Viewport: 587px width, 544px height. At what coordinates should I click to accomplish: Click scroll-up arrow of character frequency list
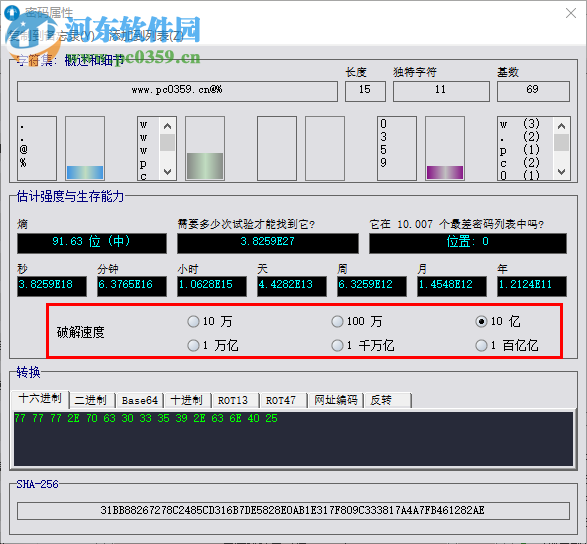pos(561,126)
